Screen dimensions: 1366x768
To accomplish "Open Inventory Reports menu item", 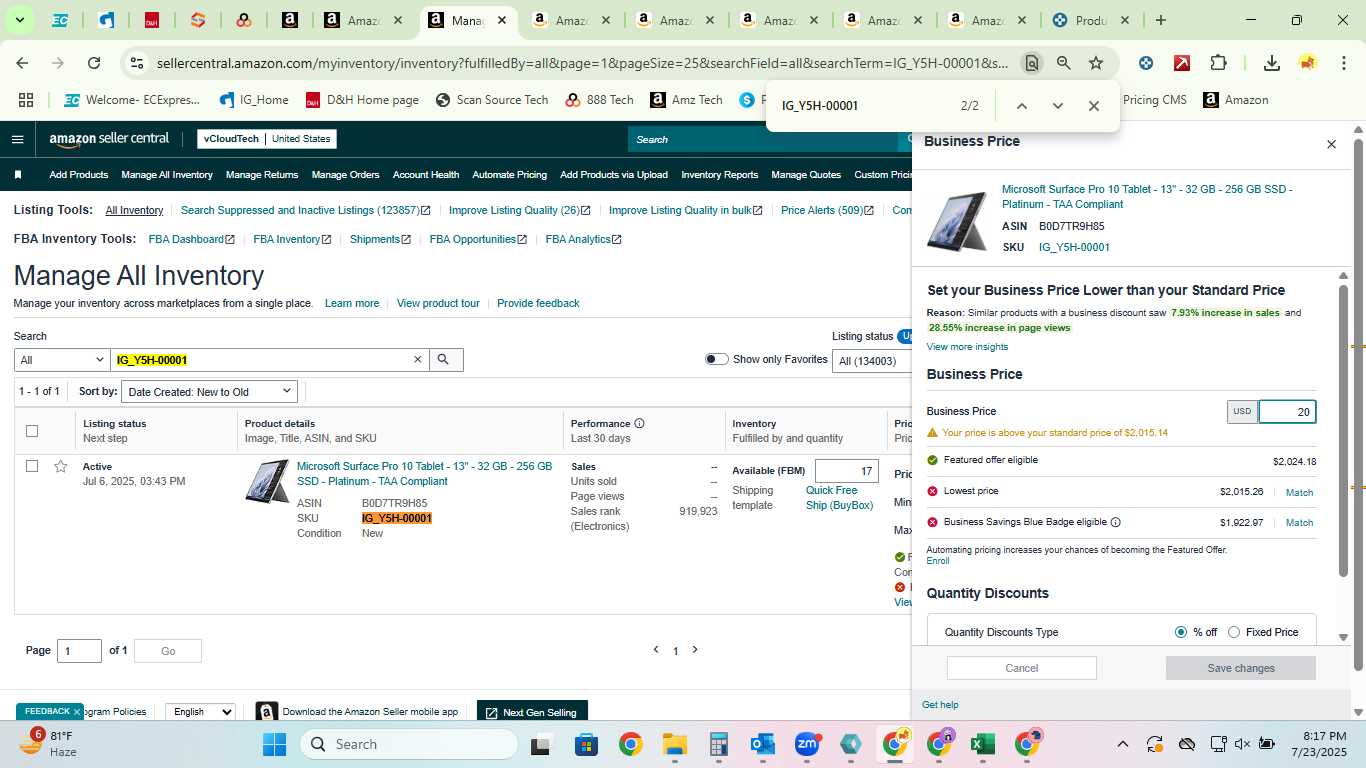I will point(720,175).
